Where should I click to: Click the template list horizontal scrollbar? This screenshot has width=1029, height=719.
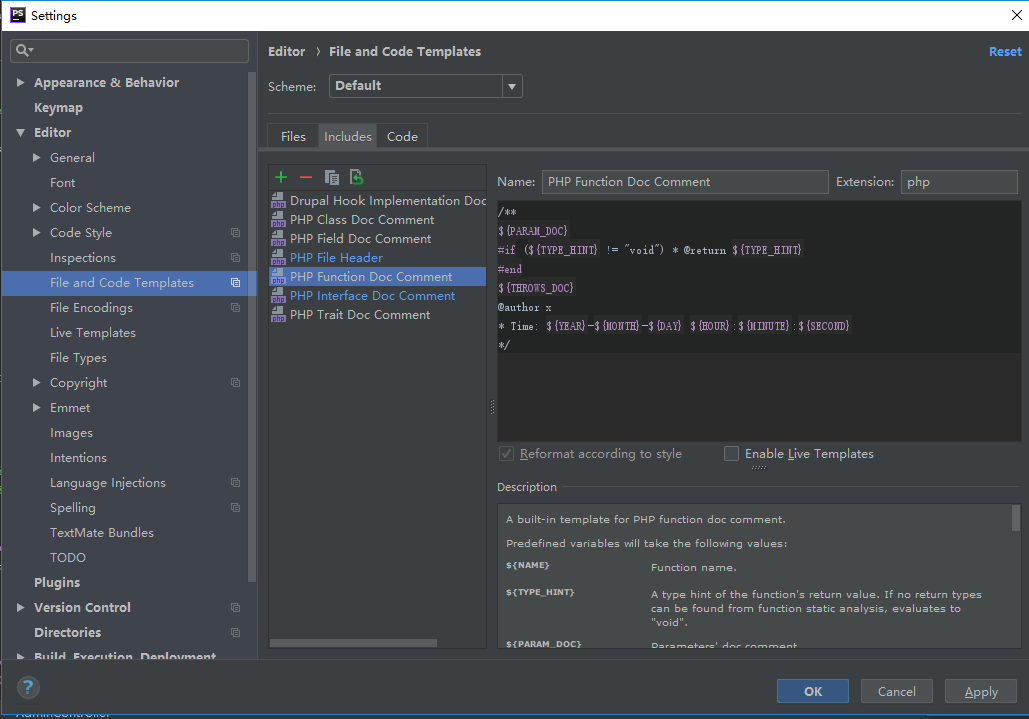click(x=353, y=643)
